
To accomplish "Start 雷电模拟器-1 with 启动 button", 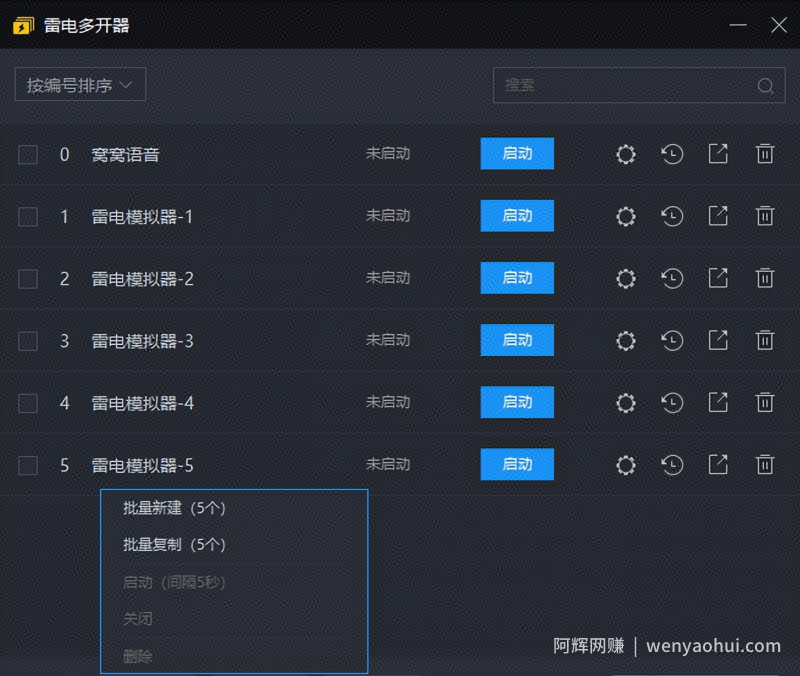I will tap(517, 215).
